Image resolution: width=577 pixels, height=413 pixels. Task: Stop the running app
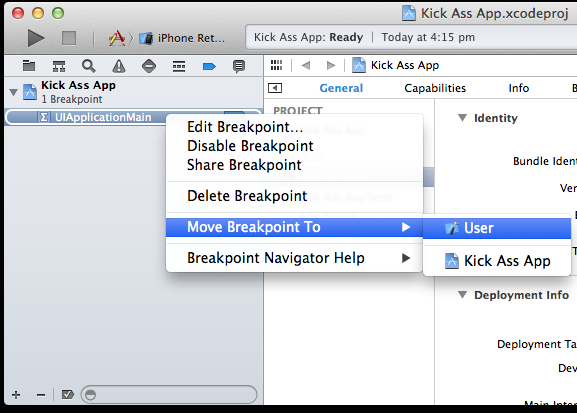click(69, 38)
